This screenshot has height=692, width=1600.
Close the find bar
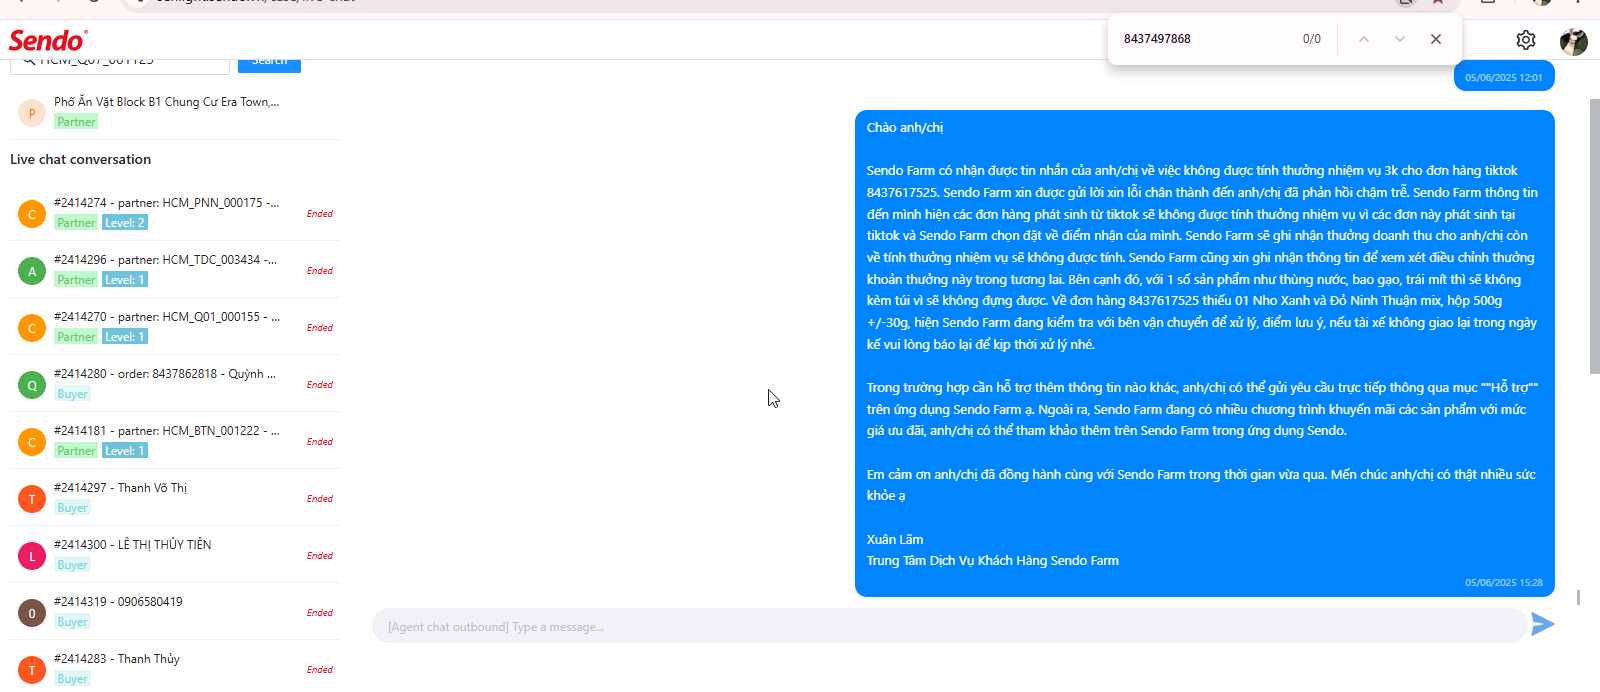click(x=1436, y=39)
